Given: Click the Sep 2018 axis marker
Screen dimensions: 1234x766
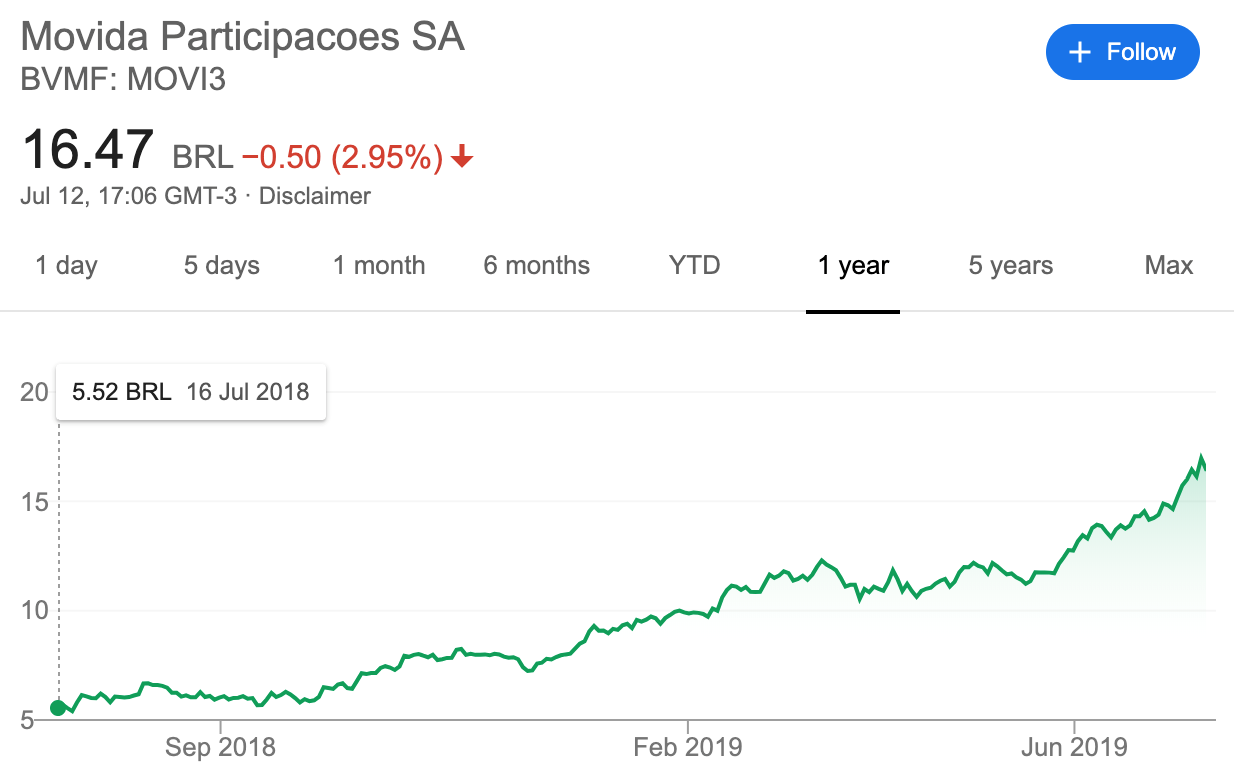Looking at the screenshot, I should (220, 747).
